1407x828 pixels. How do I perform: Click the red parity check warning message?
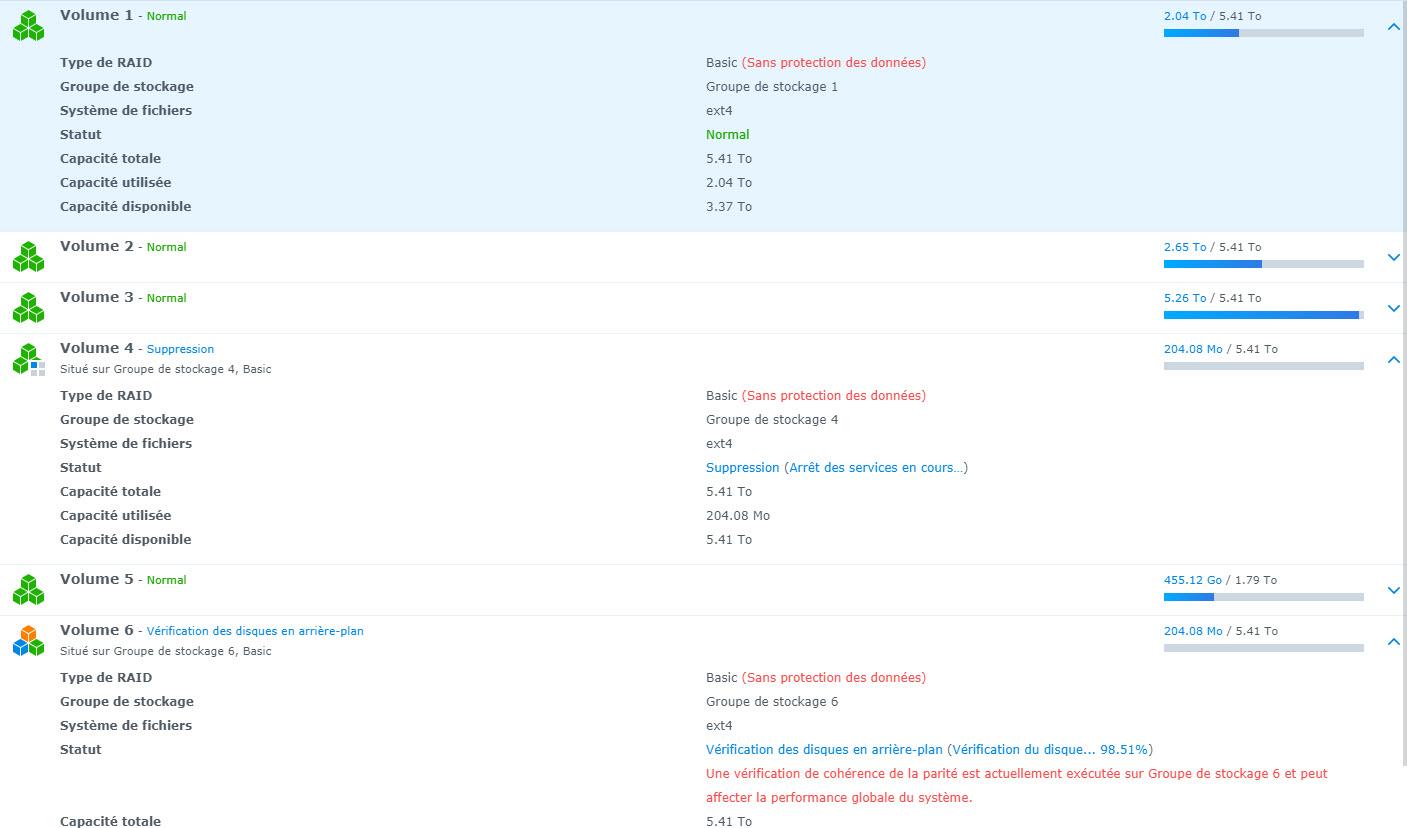(1017, 785)
